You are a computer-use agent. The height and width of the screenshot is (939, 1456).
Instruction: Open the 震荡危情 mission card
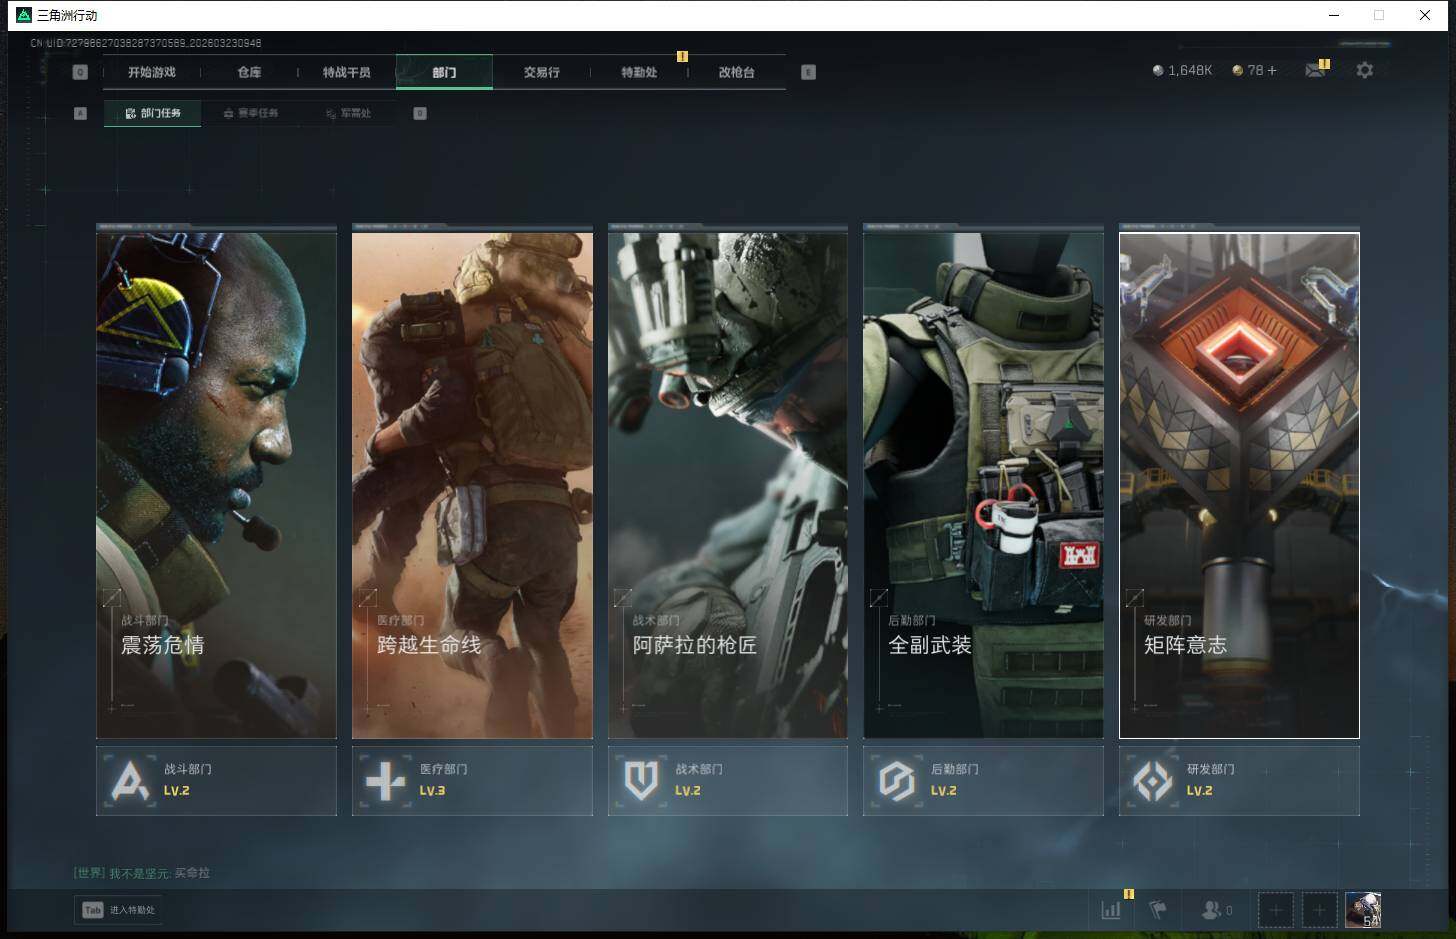216,485
